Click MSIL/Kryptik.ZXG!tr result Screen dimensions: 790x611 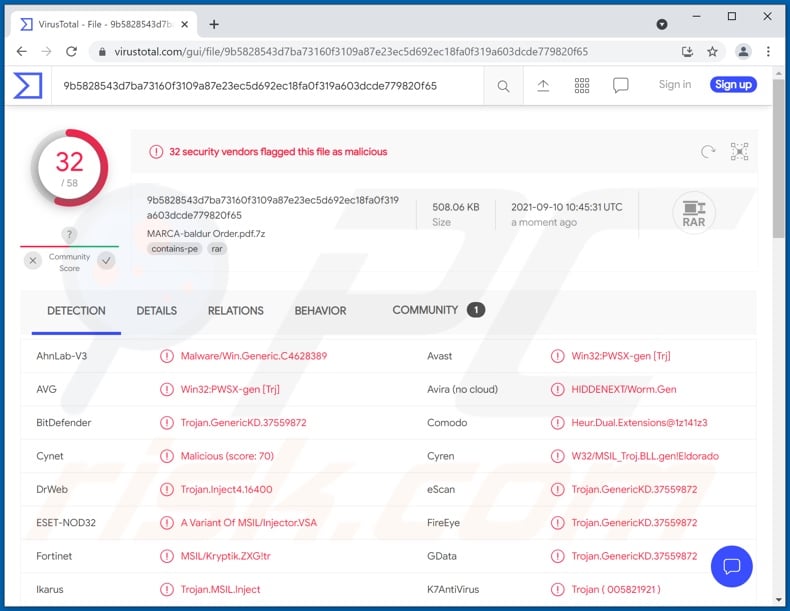(225, 556)
